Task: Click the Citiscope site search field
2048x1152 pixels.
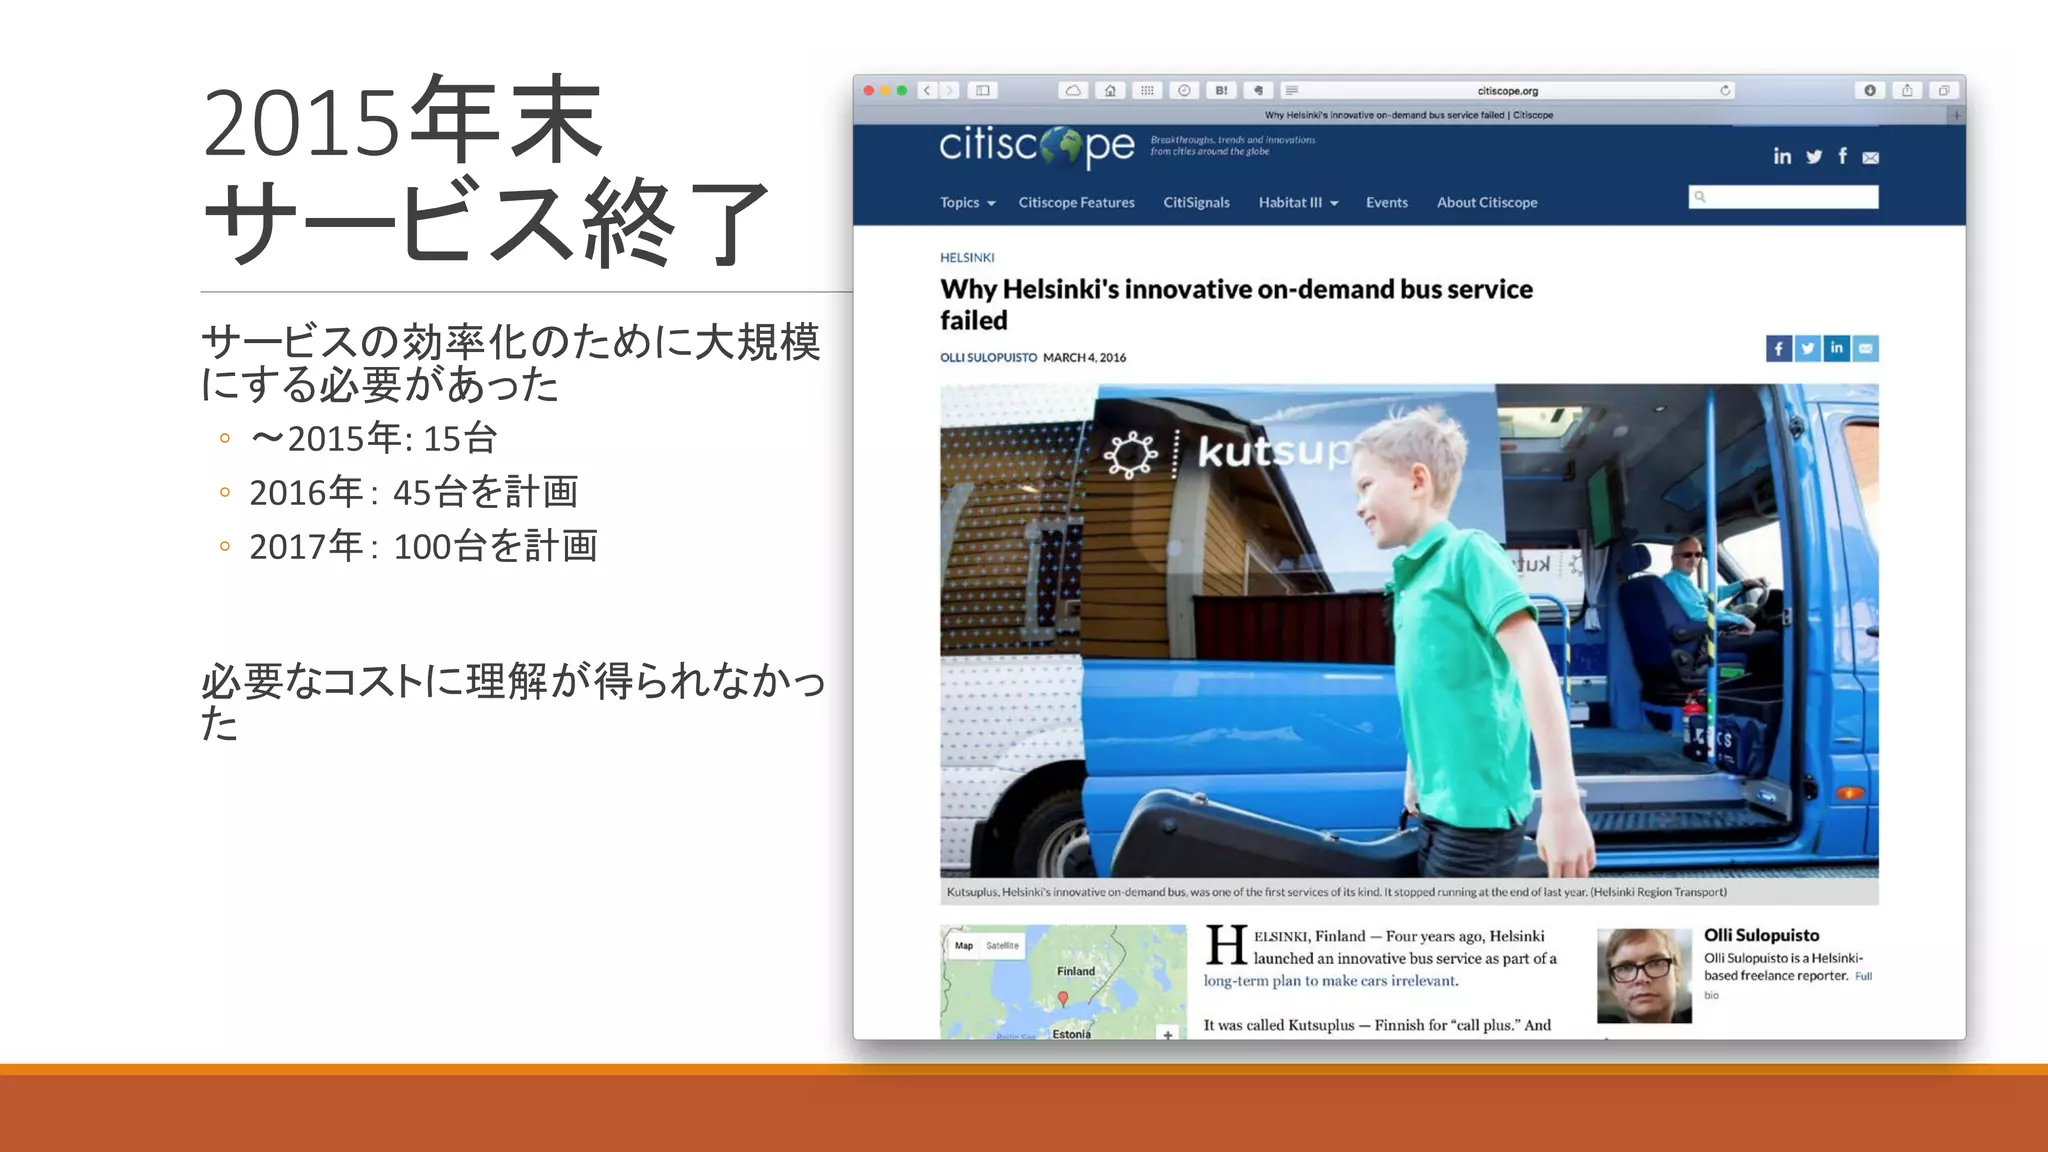Action: coord(1790,197)
